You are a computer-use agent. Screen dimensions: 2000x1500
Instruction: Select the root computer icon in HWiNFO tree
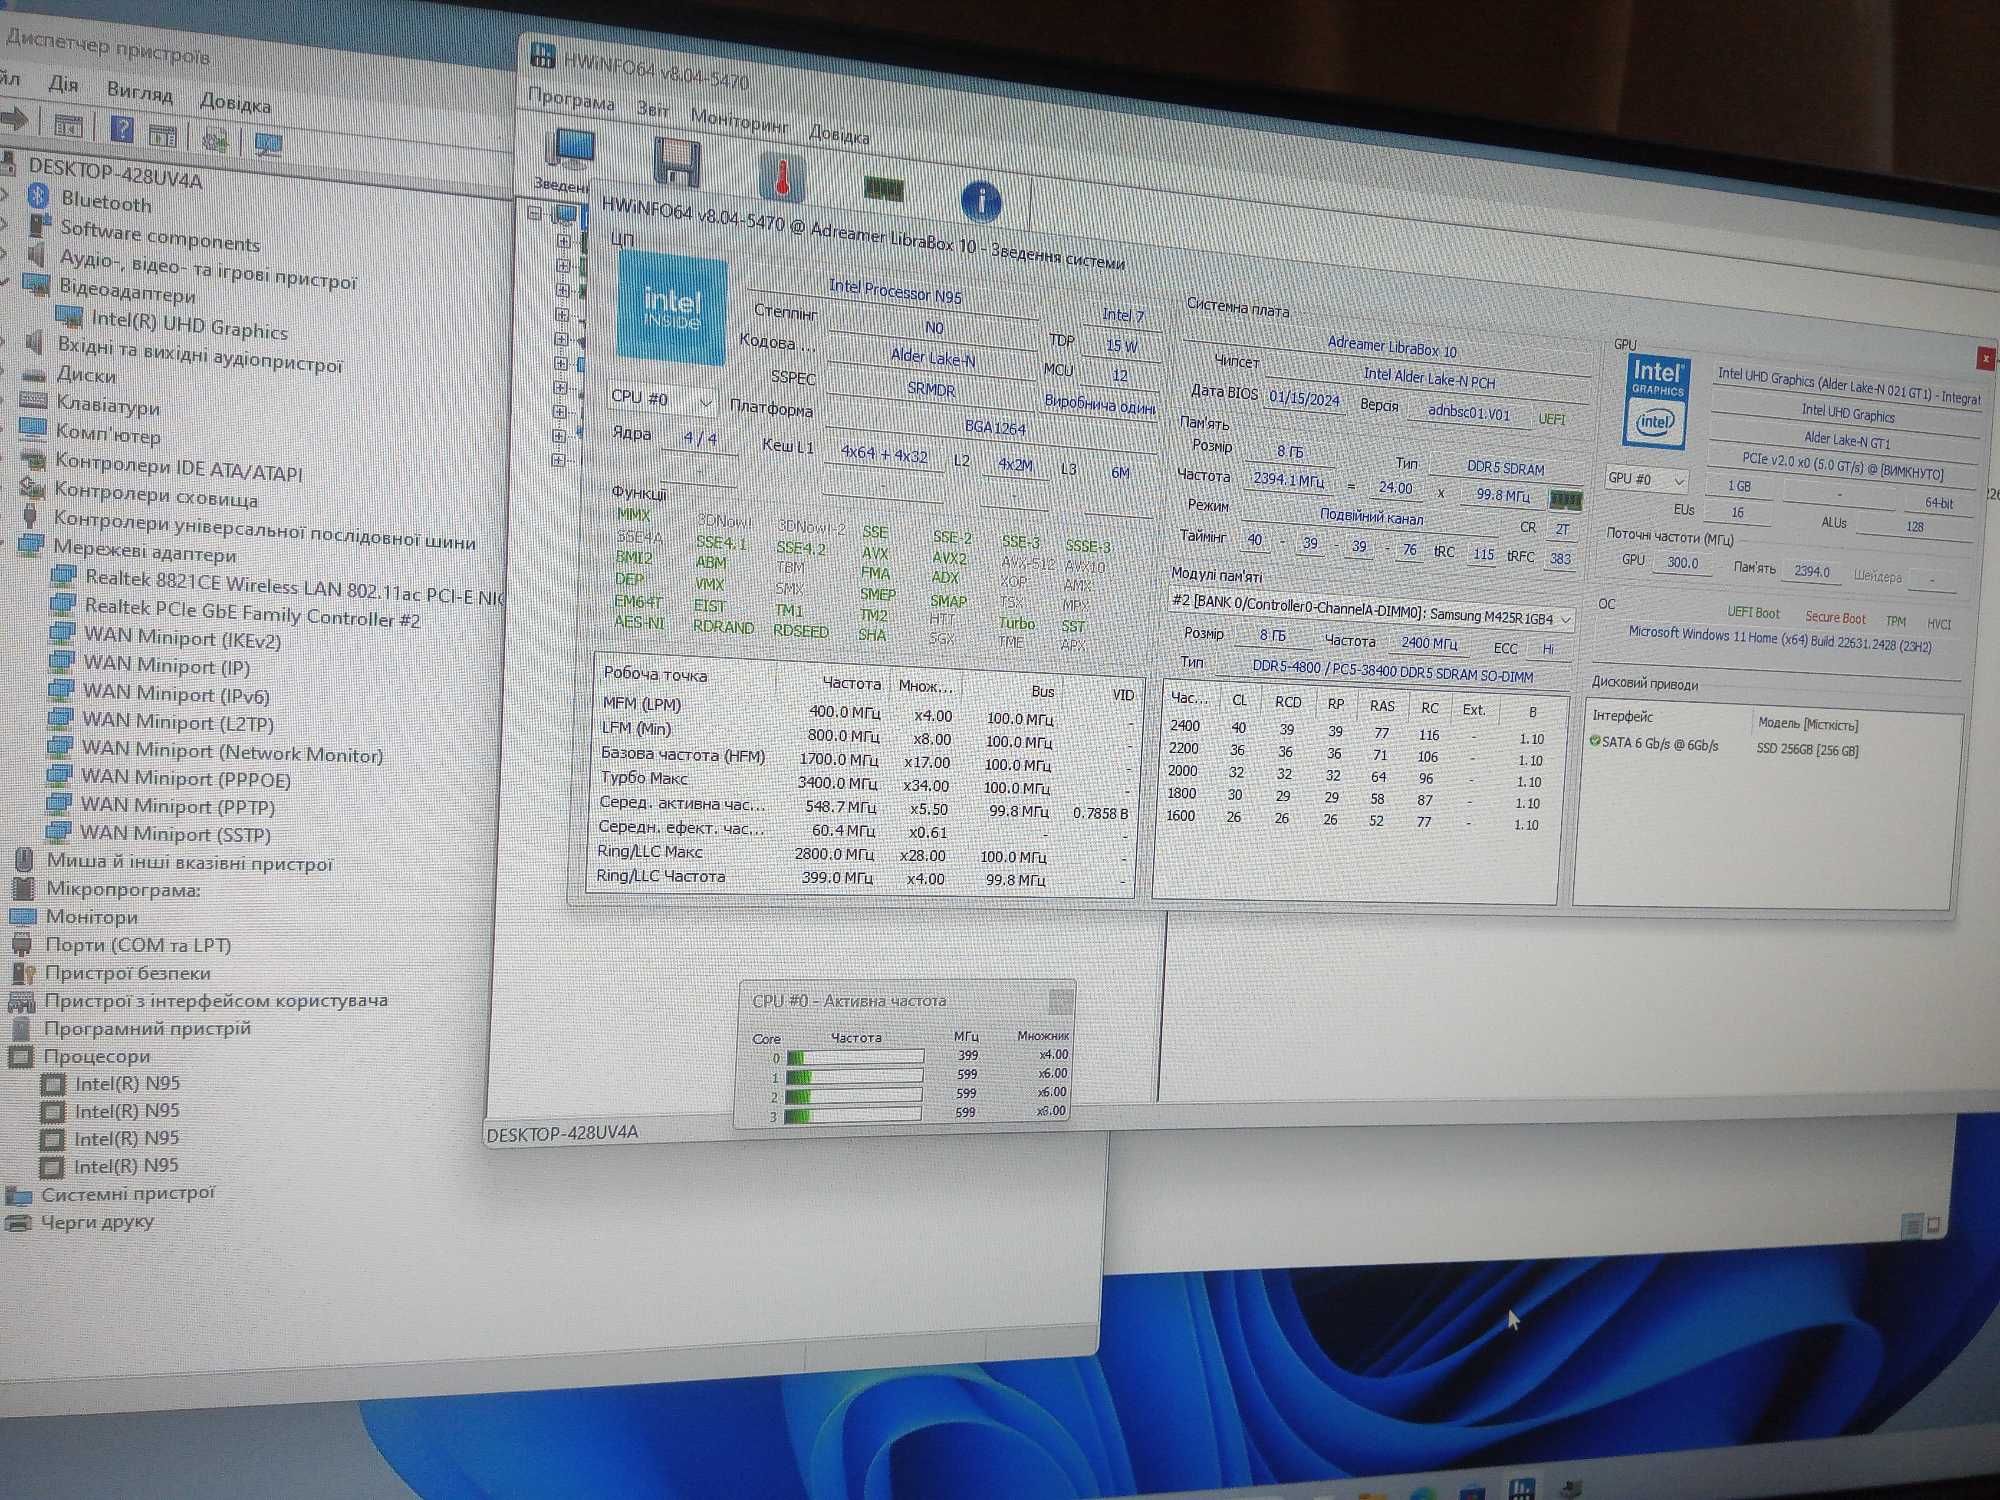[566, 215]
